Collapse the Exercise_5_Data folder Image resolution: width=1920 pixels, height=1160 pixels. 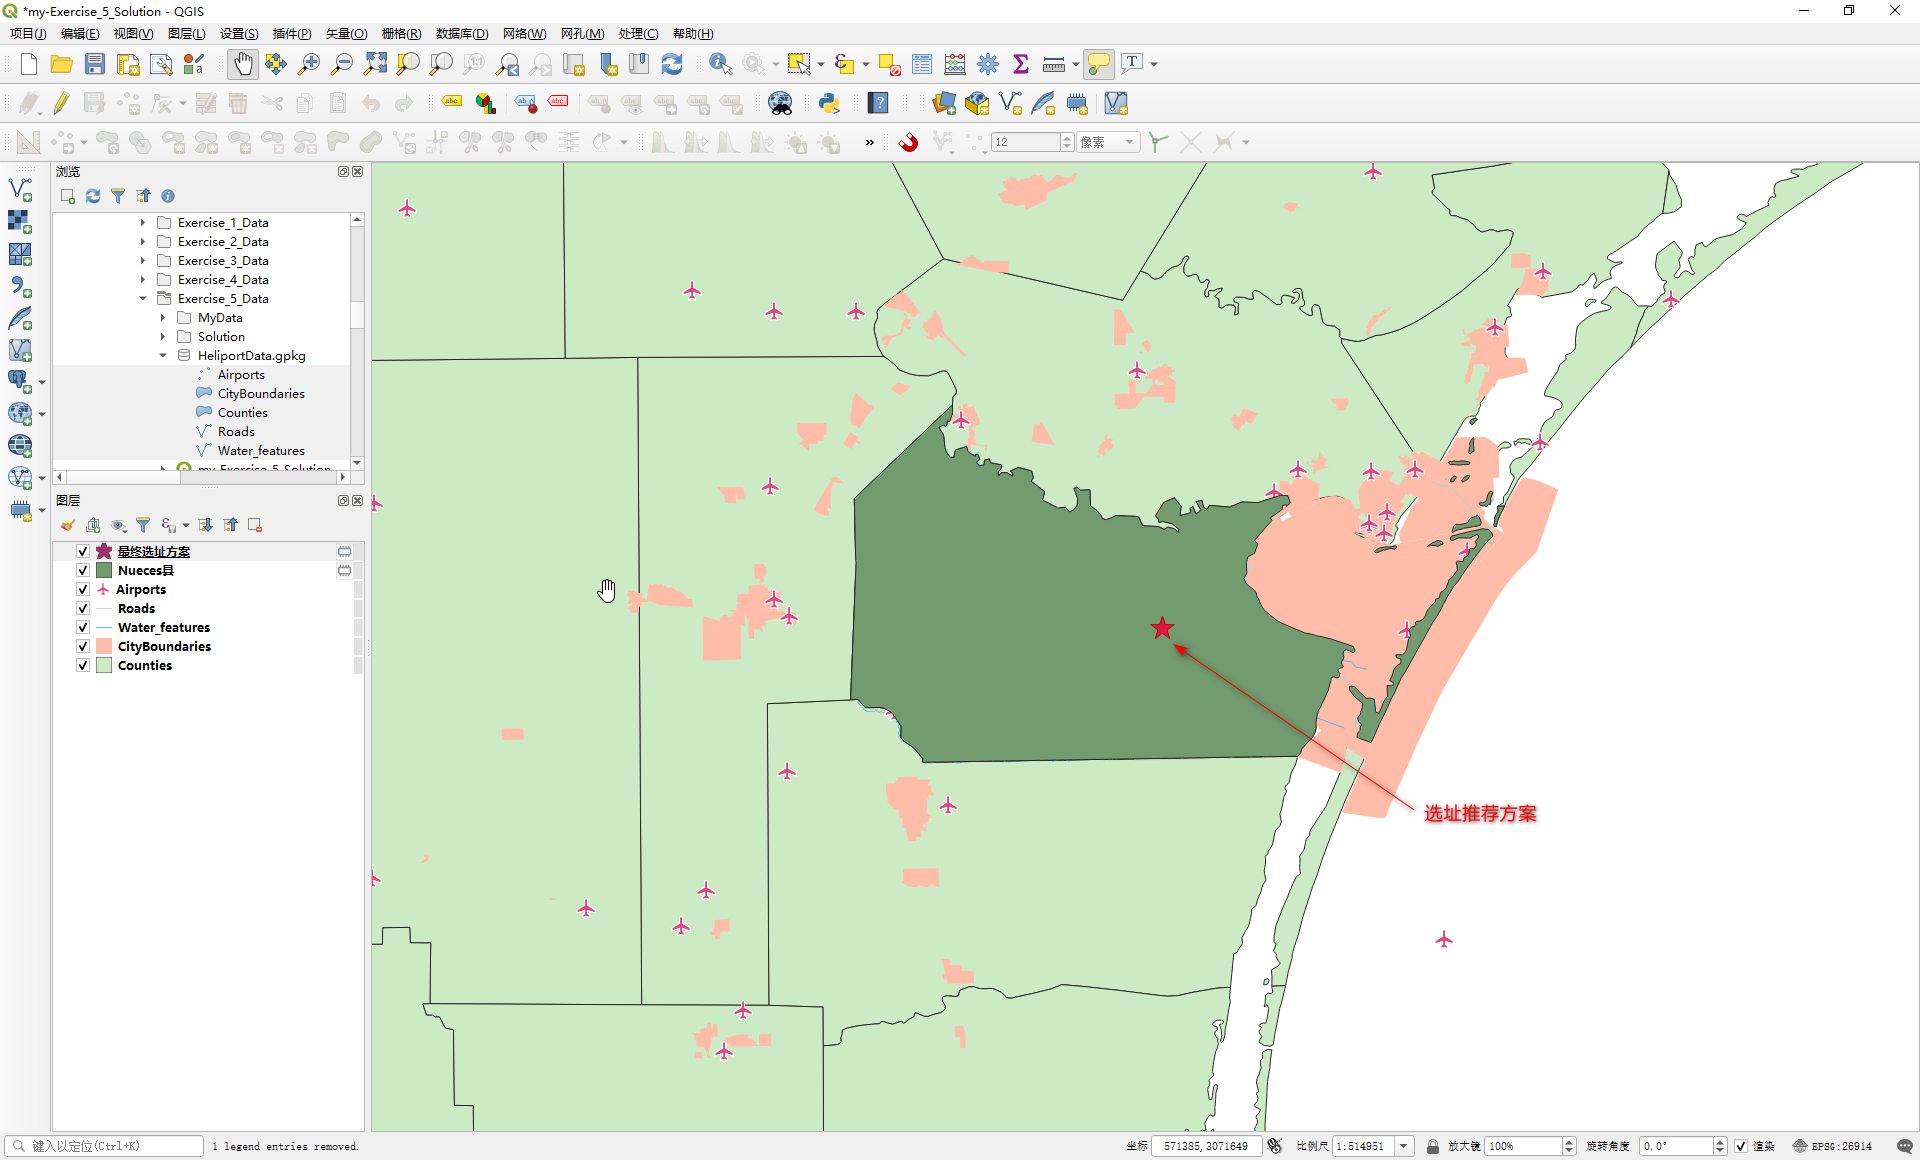point(143,298)
